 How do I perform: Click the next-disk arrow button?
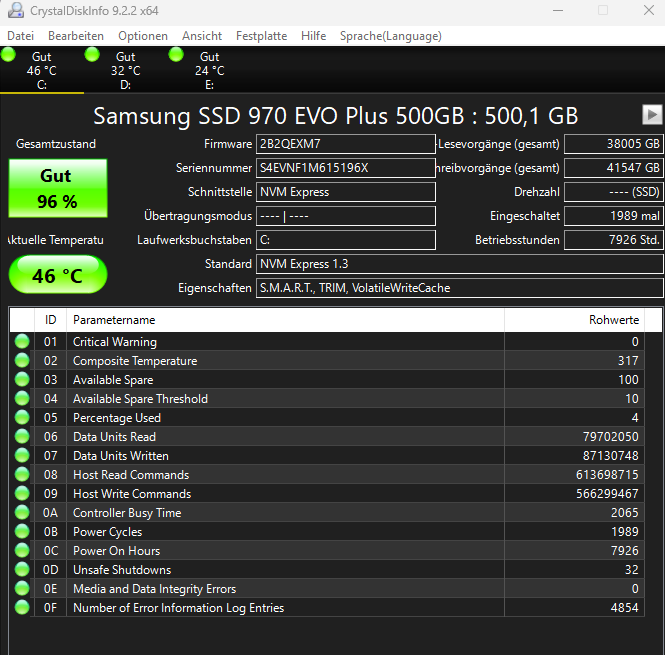652,115
